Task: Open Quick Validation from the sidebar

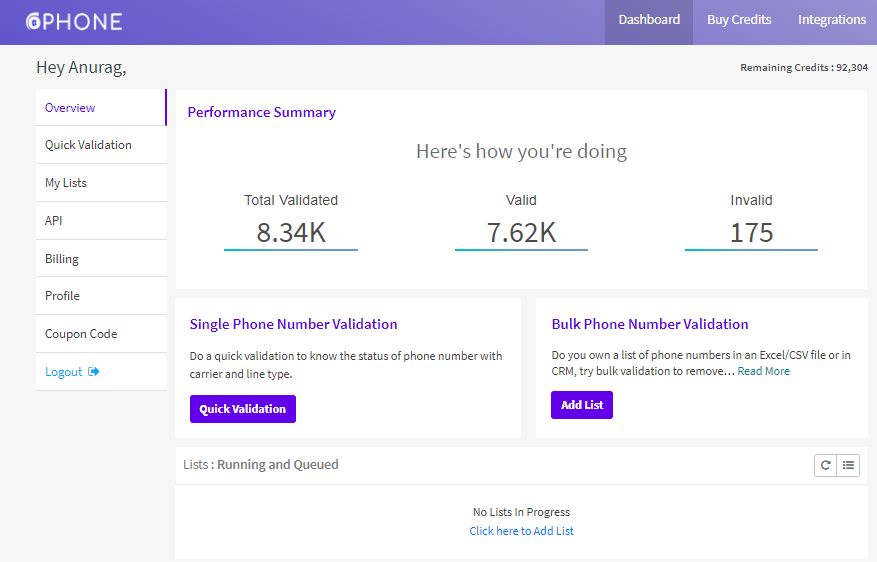Action: [88, 145]
